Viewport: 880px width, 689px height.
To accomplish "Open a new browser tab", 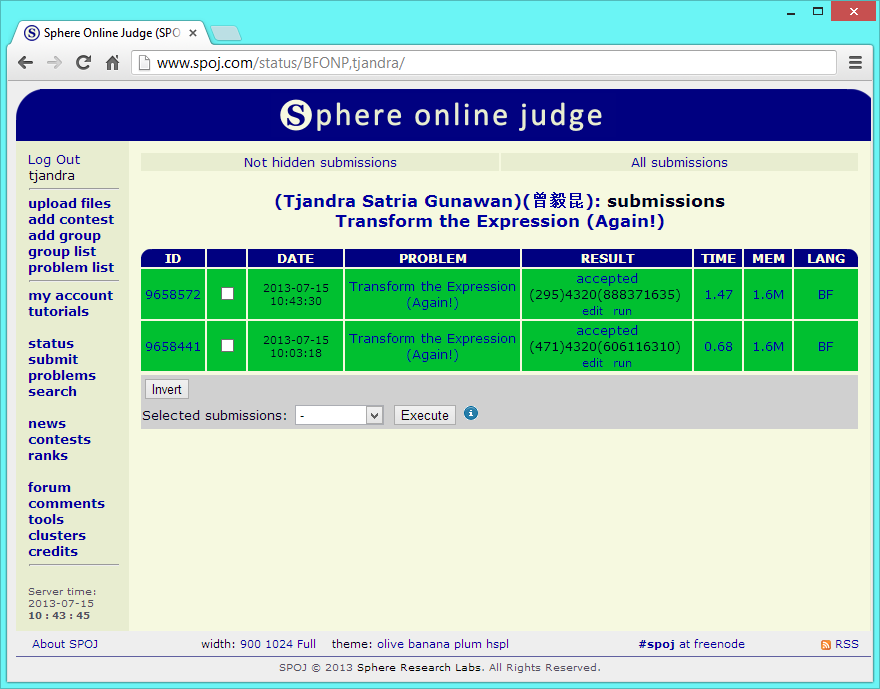I will point(226,33).
